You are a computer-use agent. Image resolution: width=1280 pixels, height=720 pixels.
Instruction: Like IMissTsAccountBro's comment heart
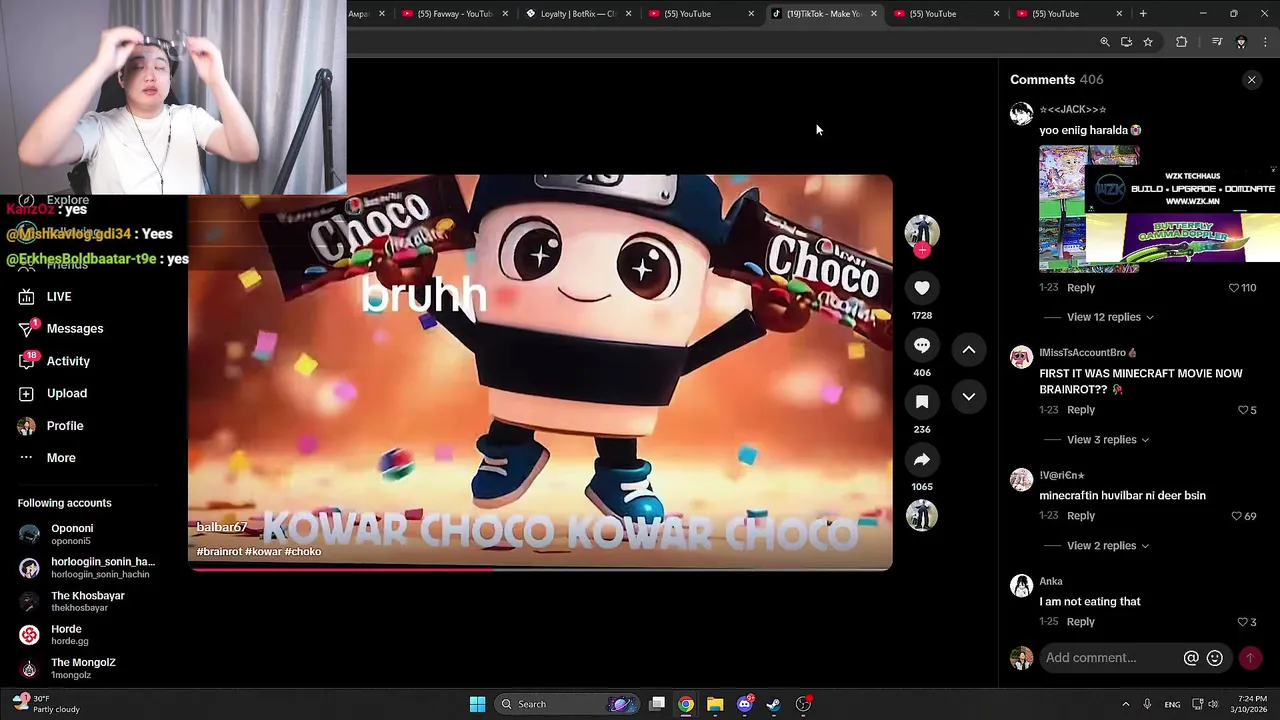point(1243,410)
